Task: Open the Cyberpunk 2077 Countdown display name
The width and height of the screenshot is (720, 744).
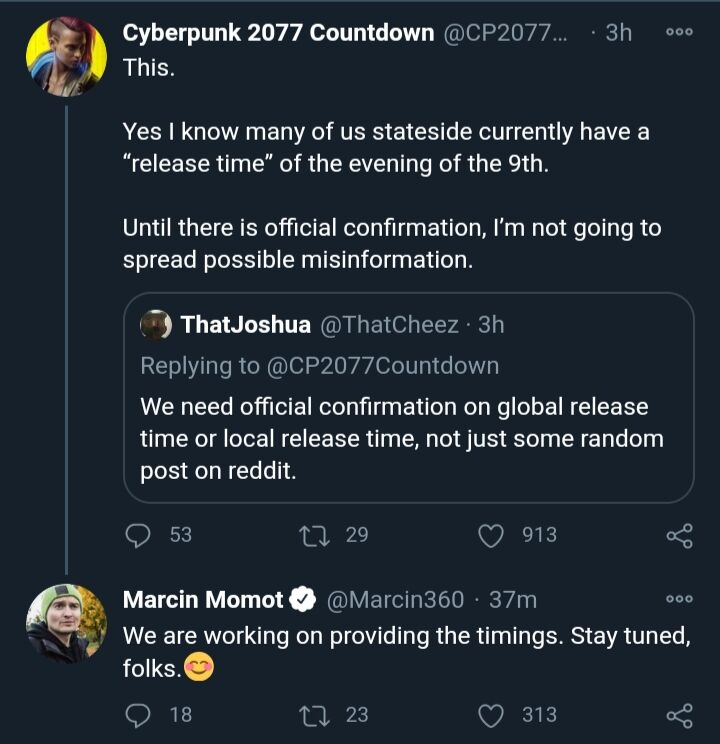Action: tap(278, 33)
